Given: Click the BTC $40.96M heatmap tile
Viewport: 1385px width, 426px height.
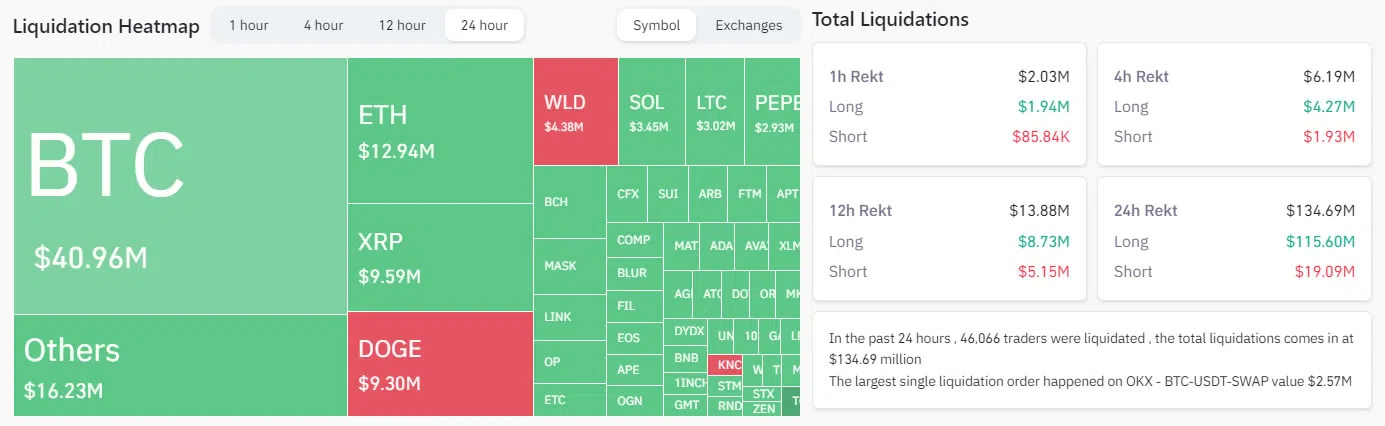Looking at the screenshot, I should [x=180, y=185].
